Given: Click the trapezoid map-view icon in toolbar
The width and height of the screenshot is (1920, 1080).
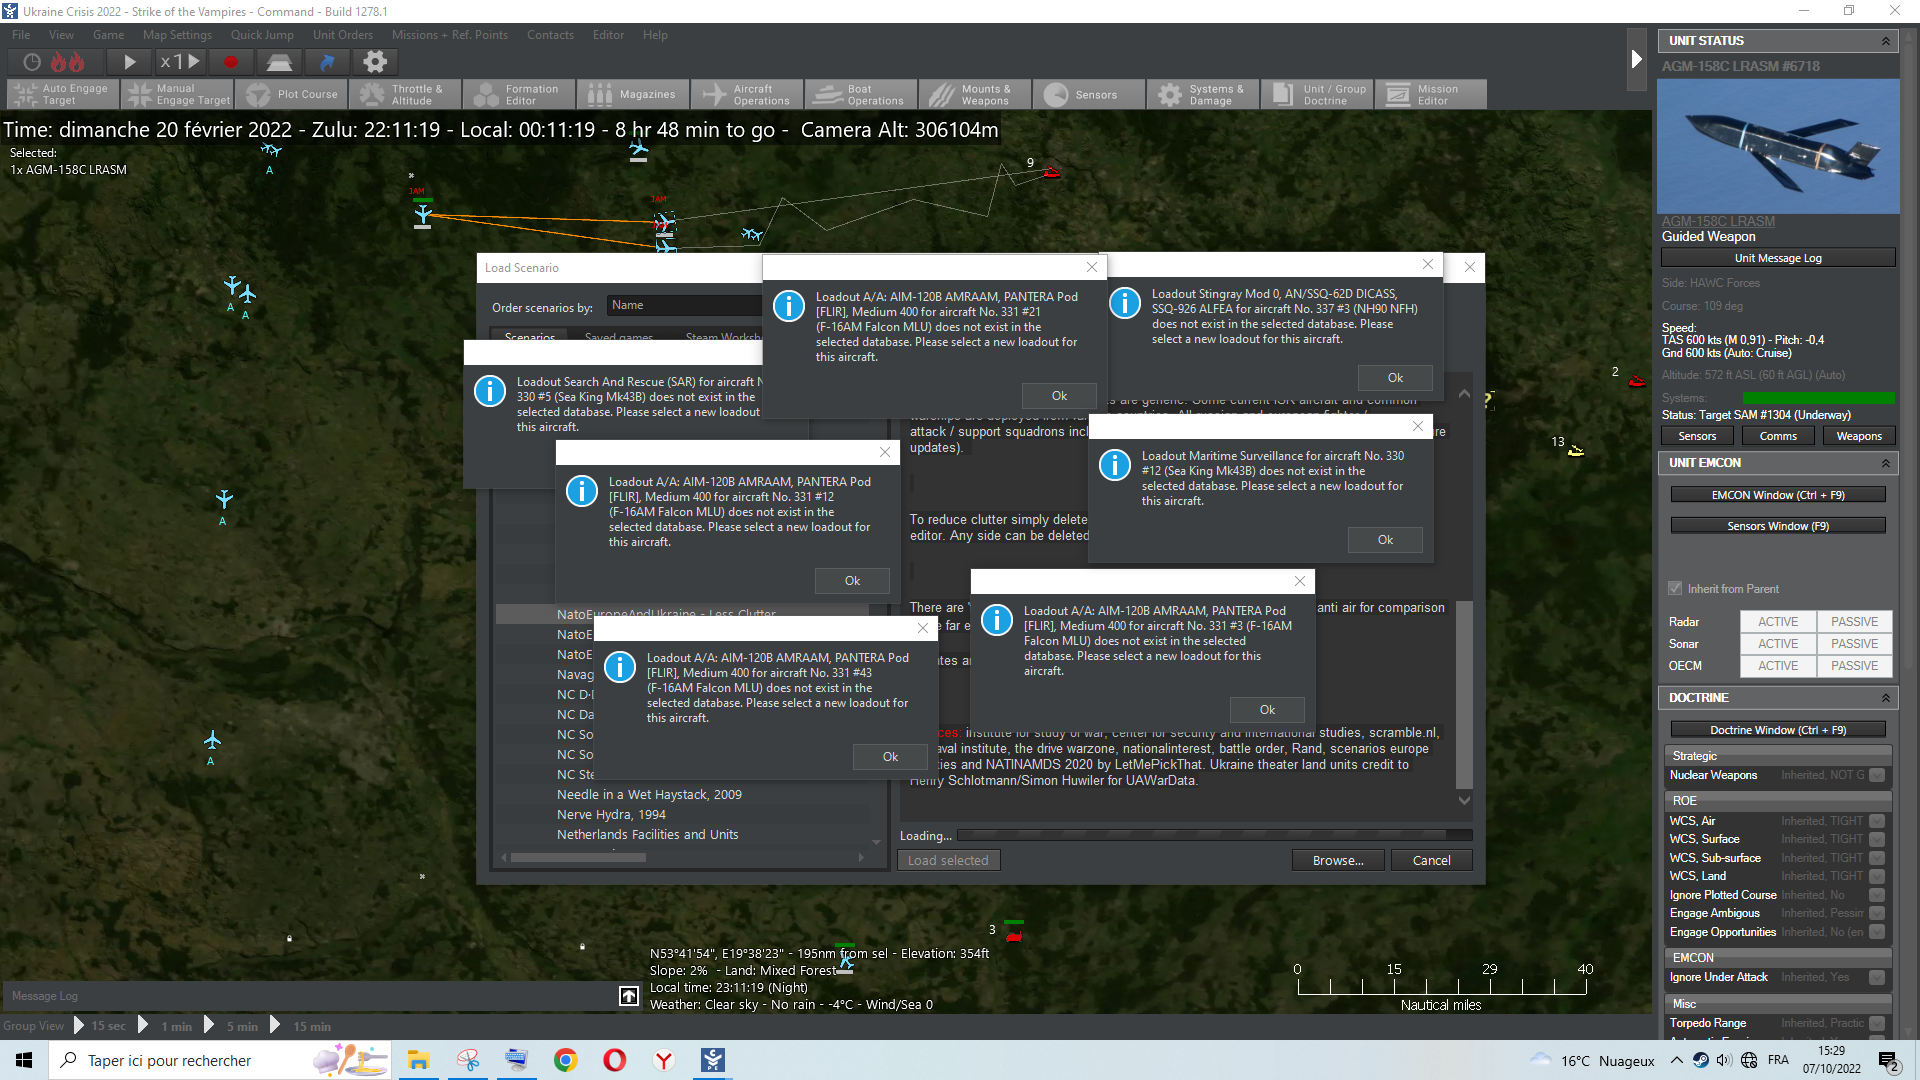Looking at the screenshot, I should [x=279, y=62].
